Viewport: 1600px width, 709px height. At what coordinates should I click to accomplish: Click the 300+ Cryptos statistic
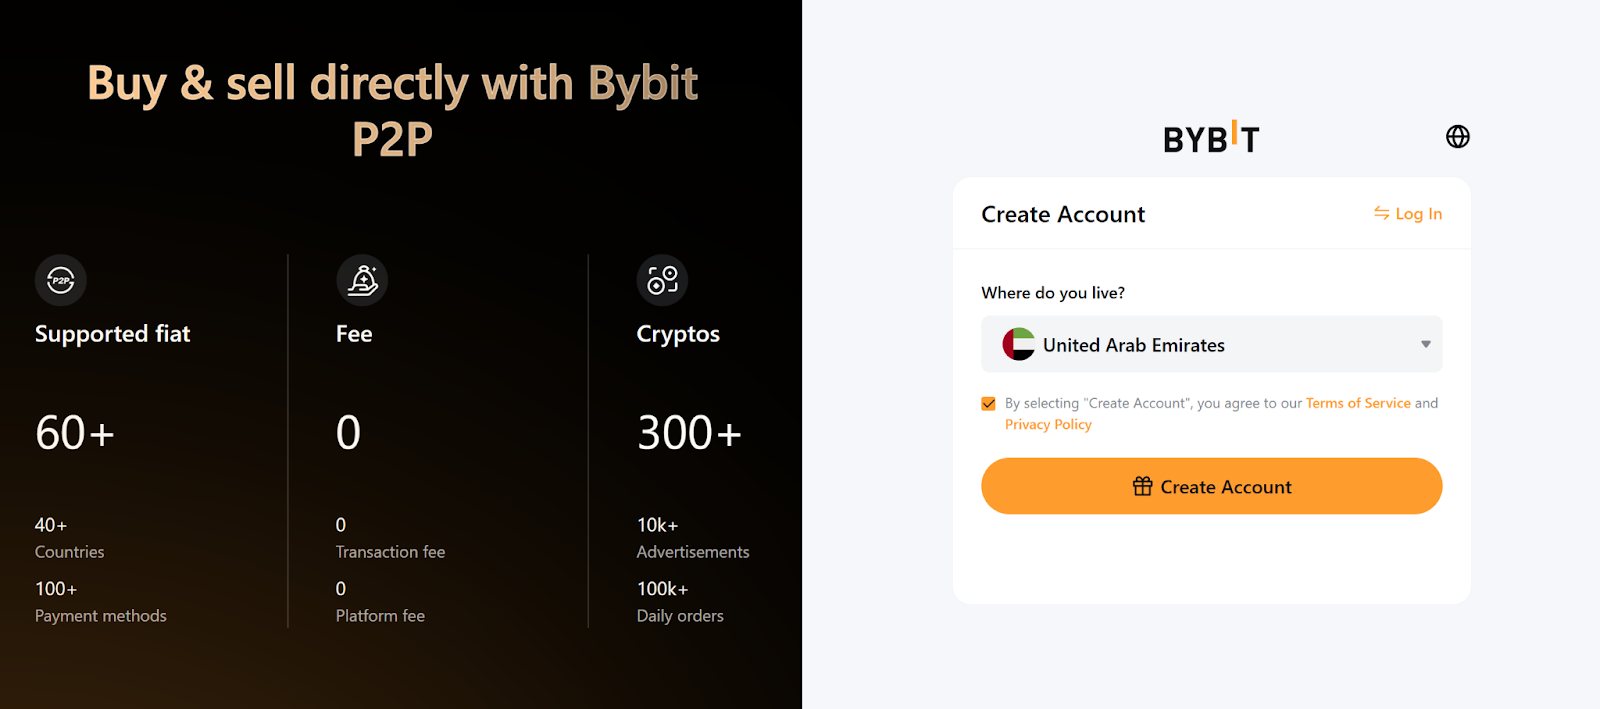pos(689,432)
